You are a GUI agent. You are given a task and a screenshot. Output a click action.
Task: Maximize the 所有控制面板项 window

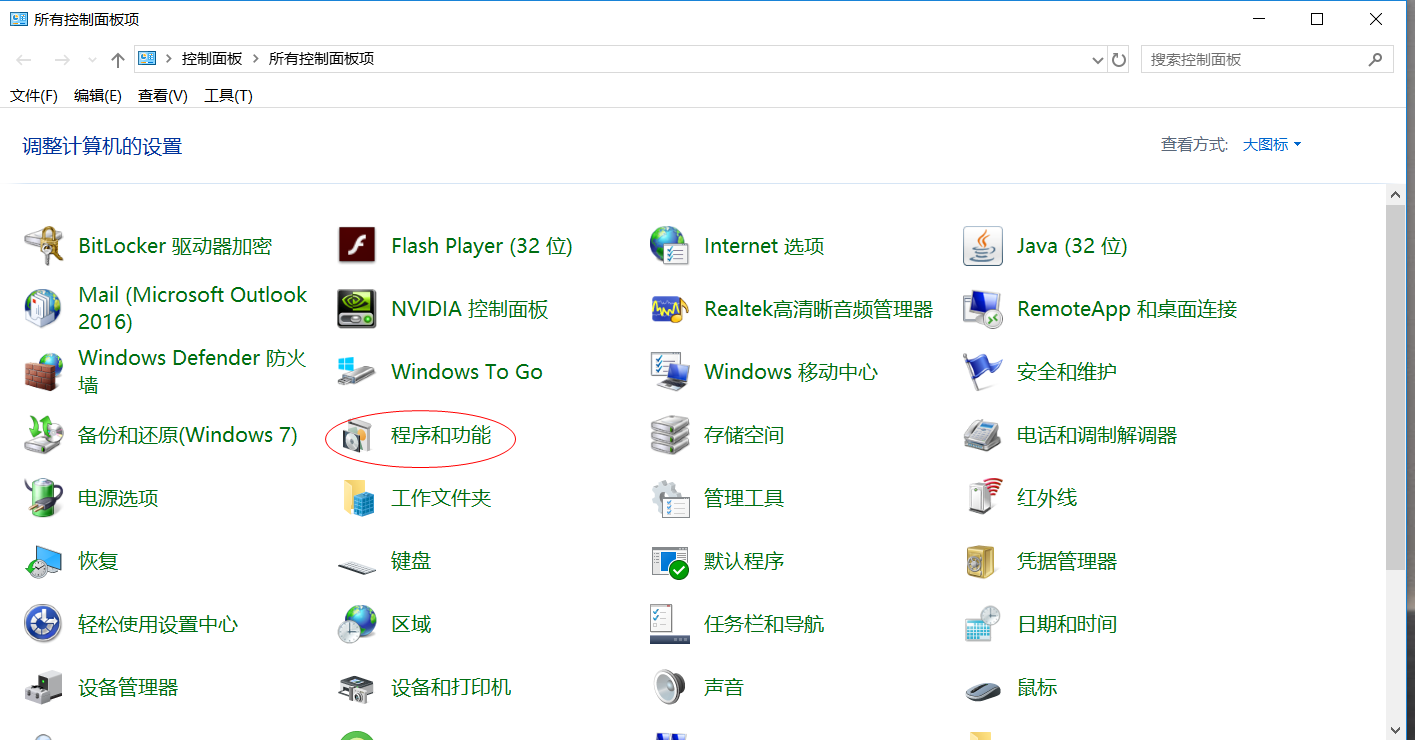[1317, 19]
